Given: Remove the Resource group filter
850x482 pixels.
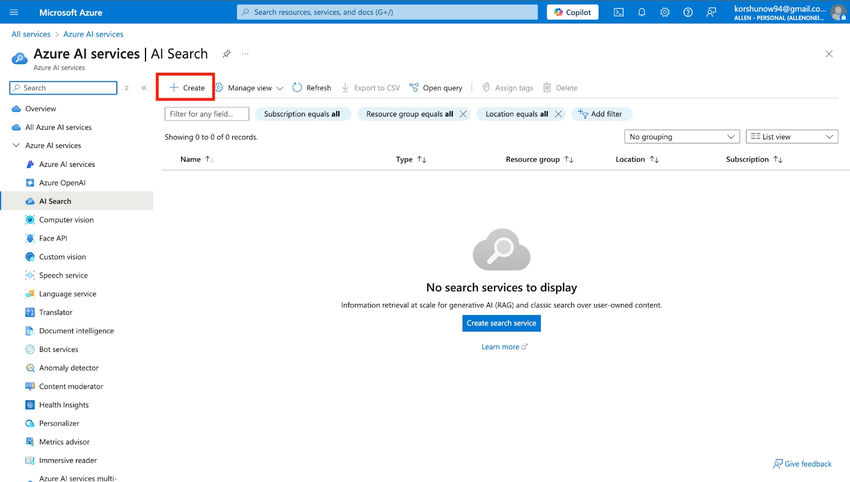Looking at the screenshot, I should (463, 114).
